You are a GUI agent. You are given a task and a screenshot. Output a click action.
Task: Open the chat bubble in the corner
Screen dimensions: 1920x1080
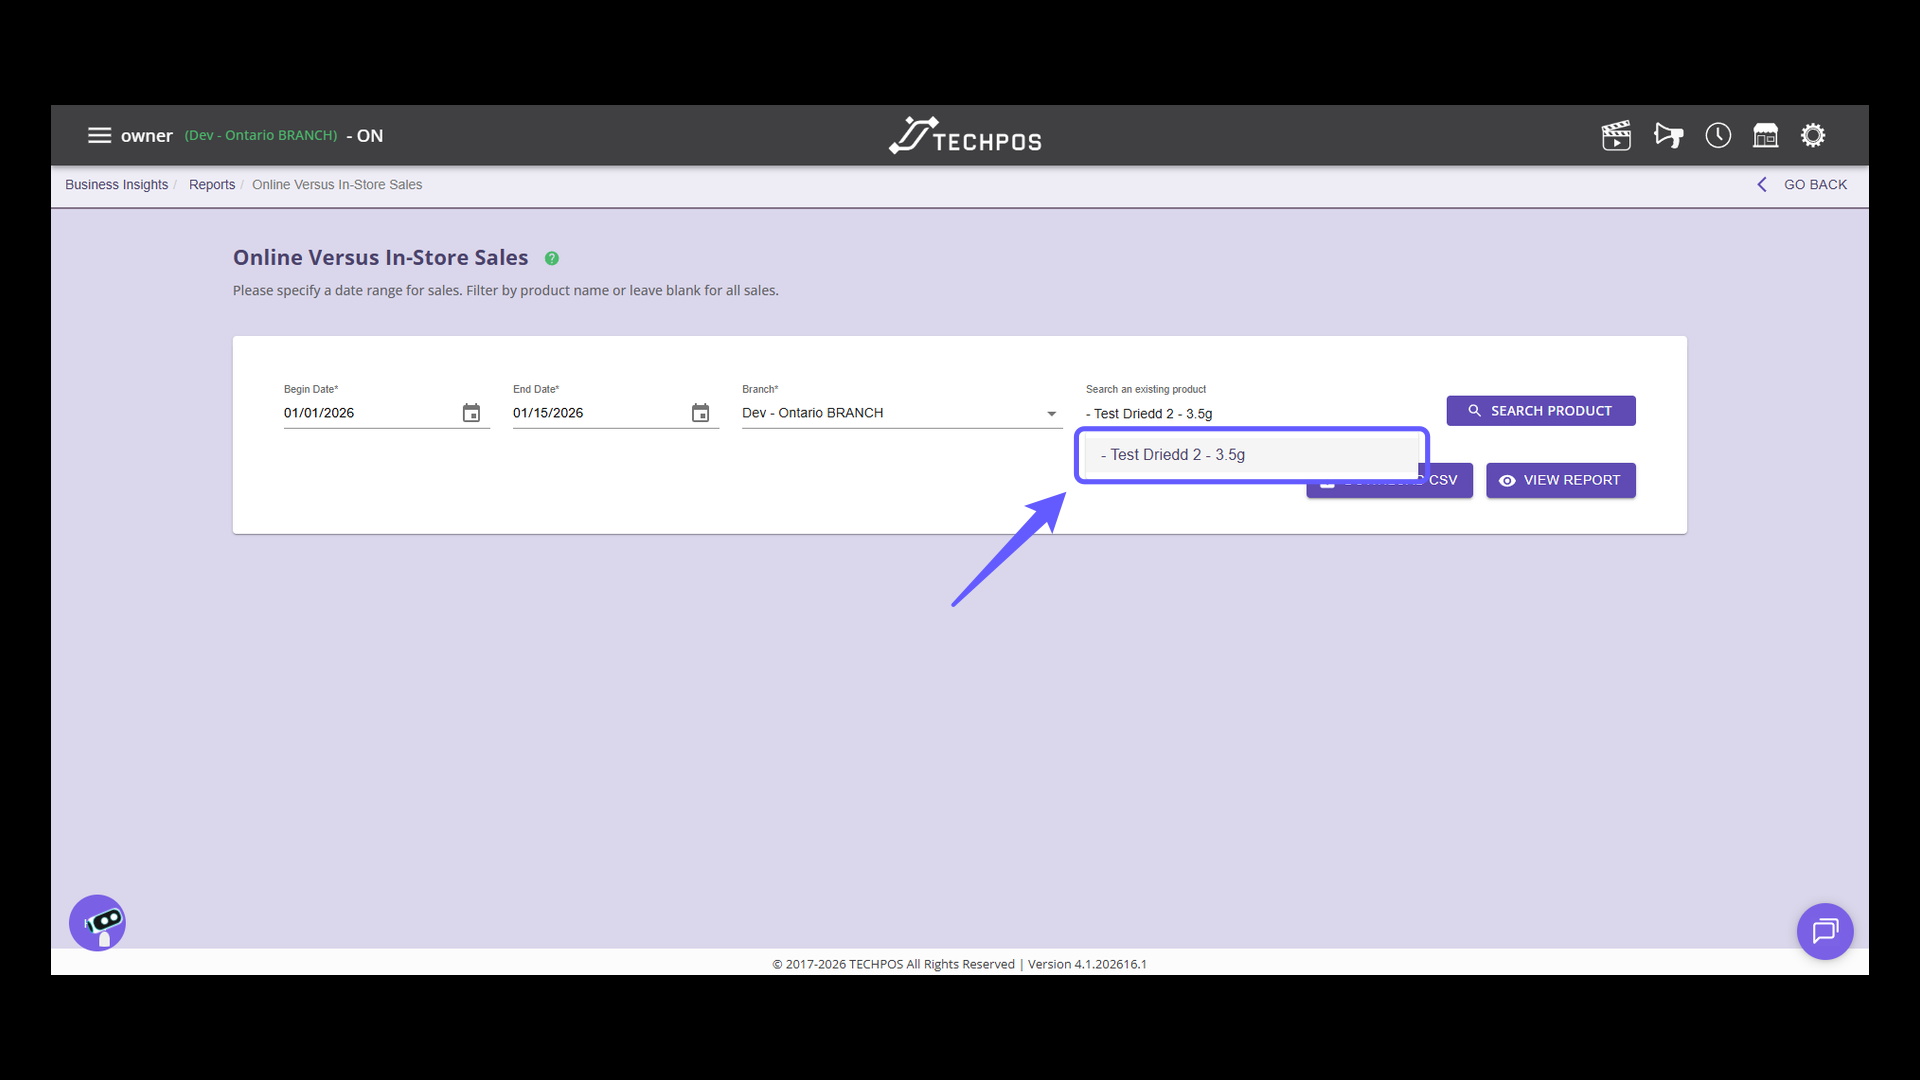(1824, 931)
